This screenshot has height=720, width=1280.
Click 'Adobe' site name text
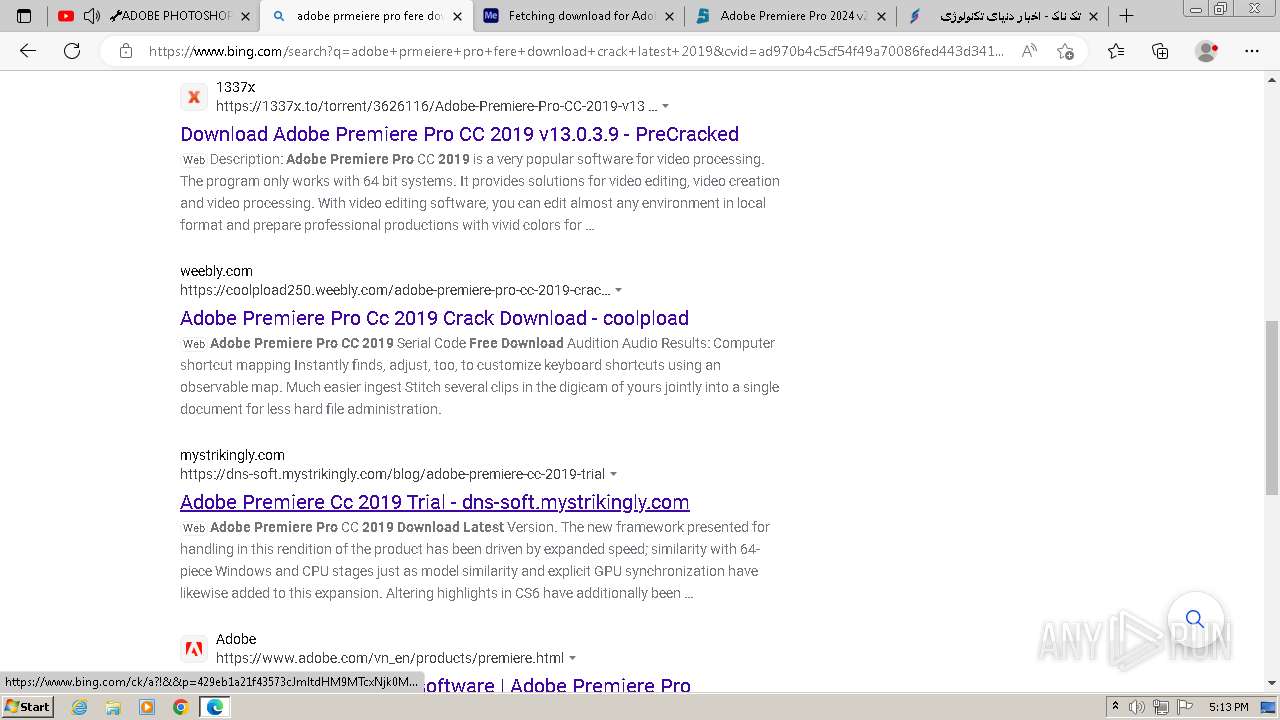236,639
